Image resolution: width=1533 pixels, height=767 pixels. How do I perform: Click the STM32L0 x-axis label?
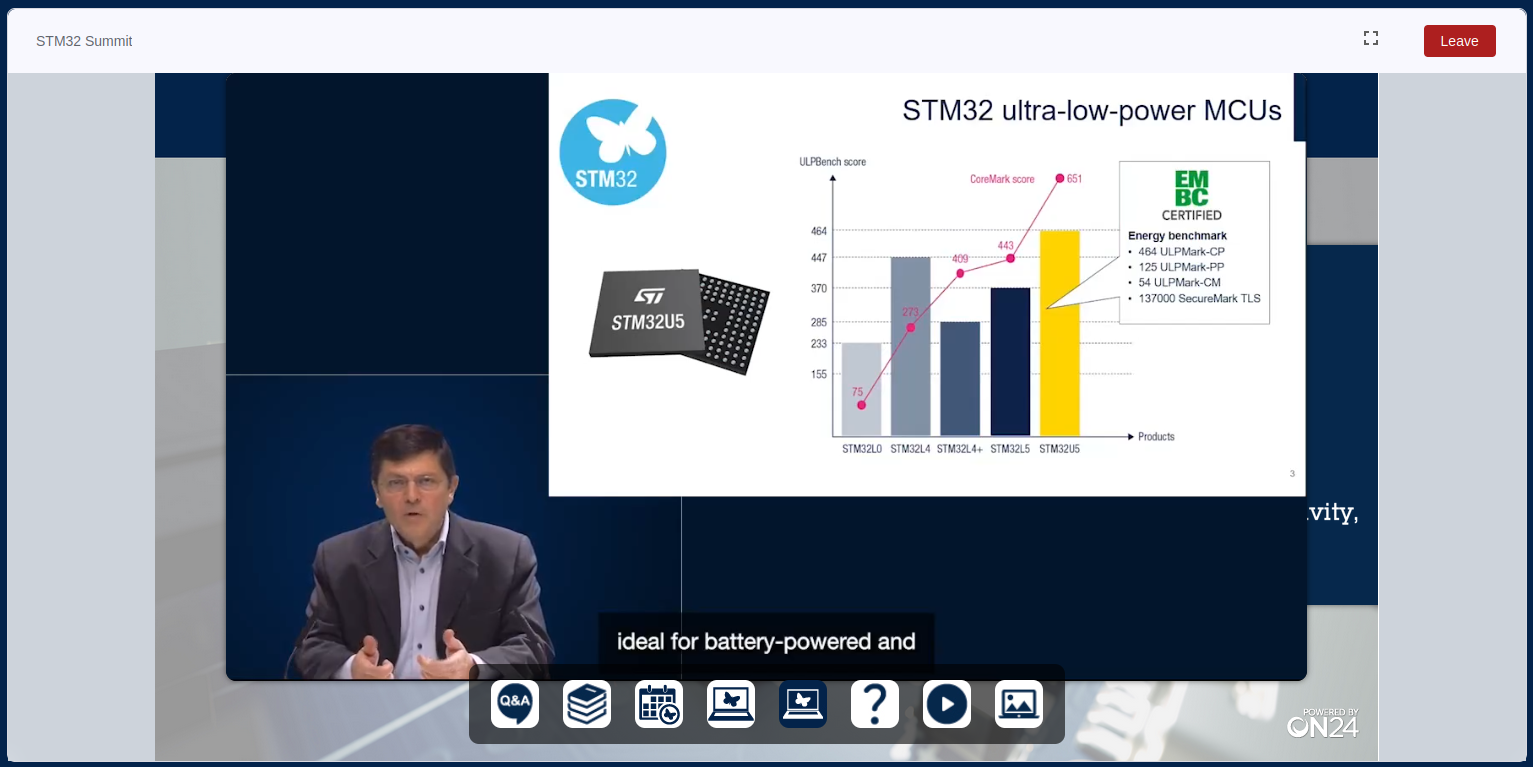(x=862, y=449)
